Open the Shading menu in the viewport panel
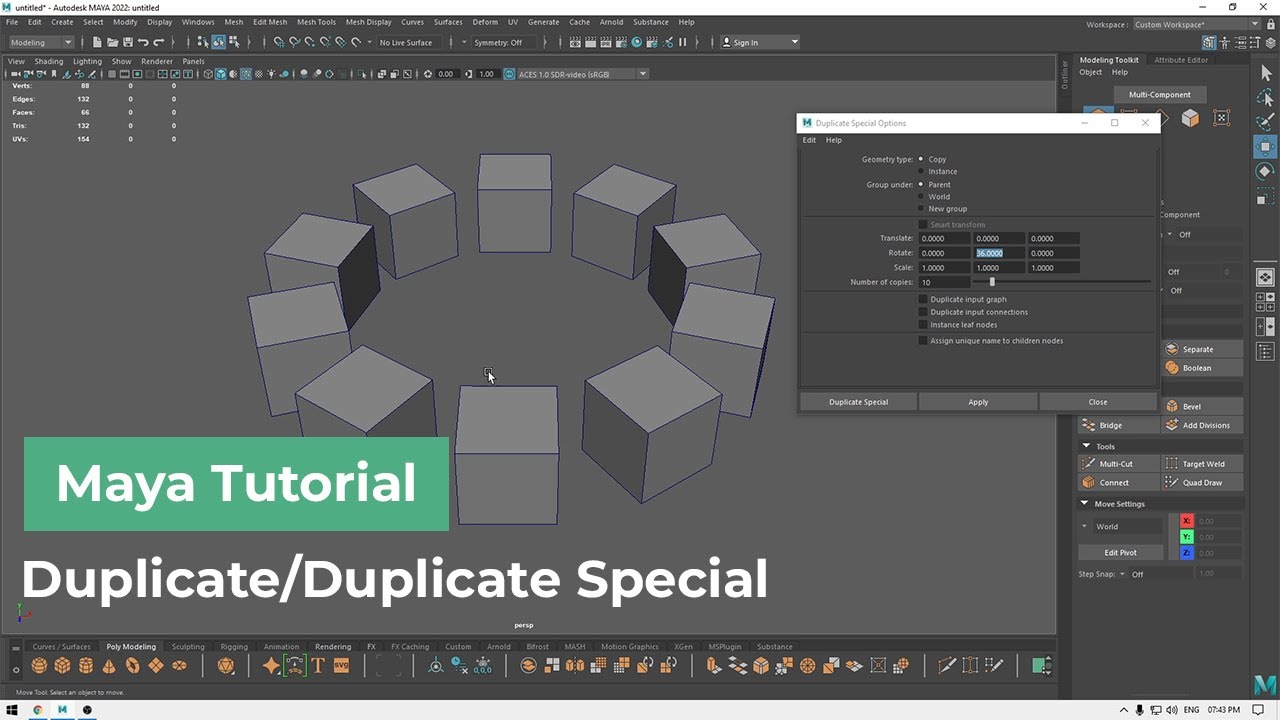Viewport: 1280px width, 720px height. [49, 61]
